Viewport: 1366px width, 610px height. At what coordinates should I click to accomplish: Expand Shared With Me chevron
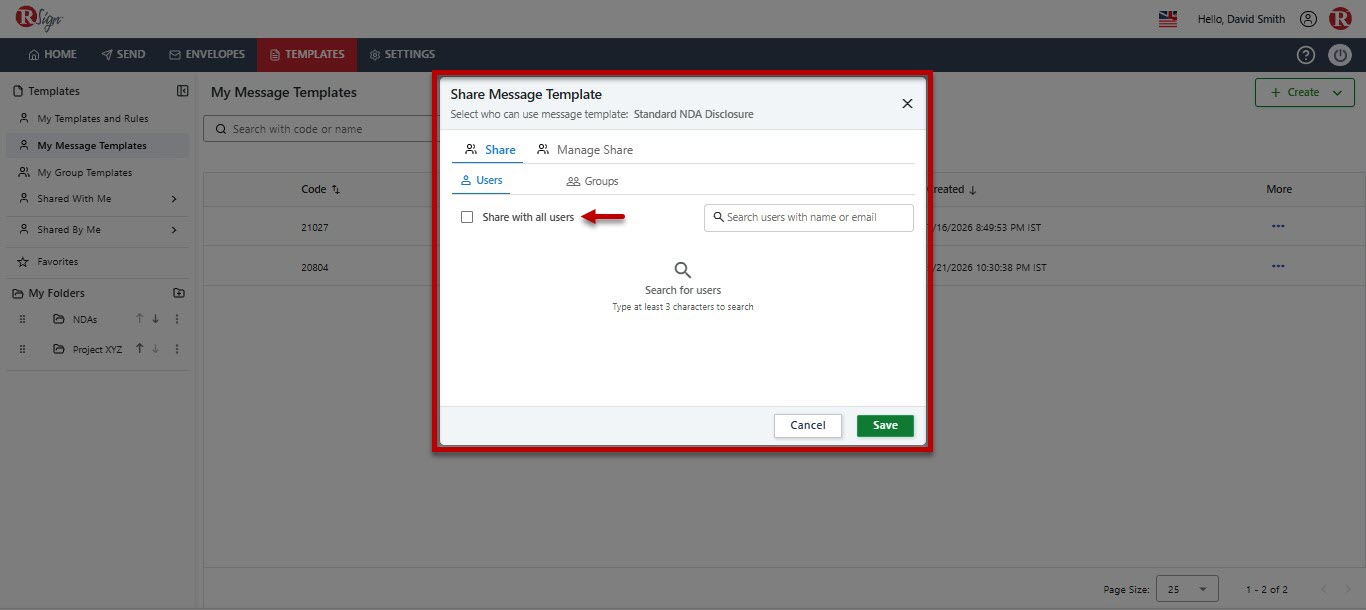click(174, 199)
